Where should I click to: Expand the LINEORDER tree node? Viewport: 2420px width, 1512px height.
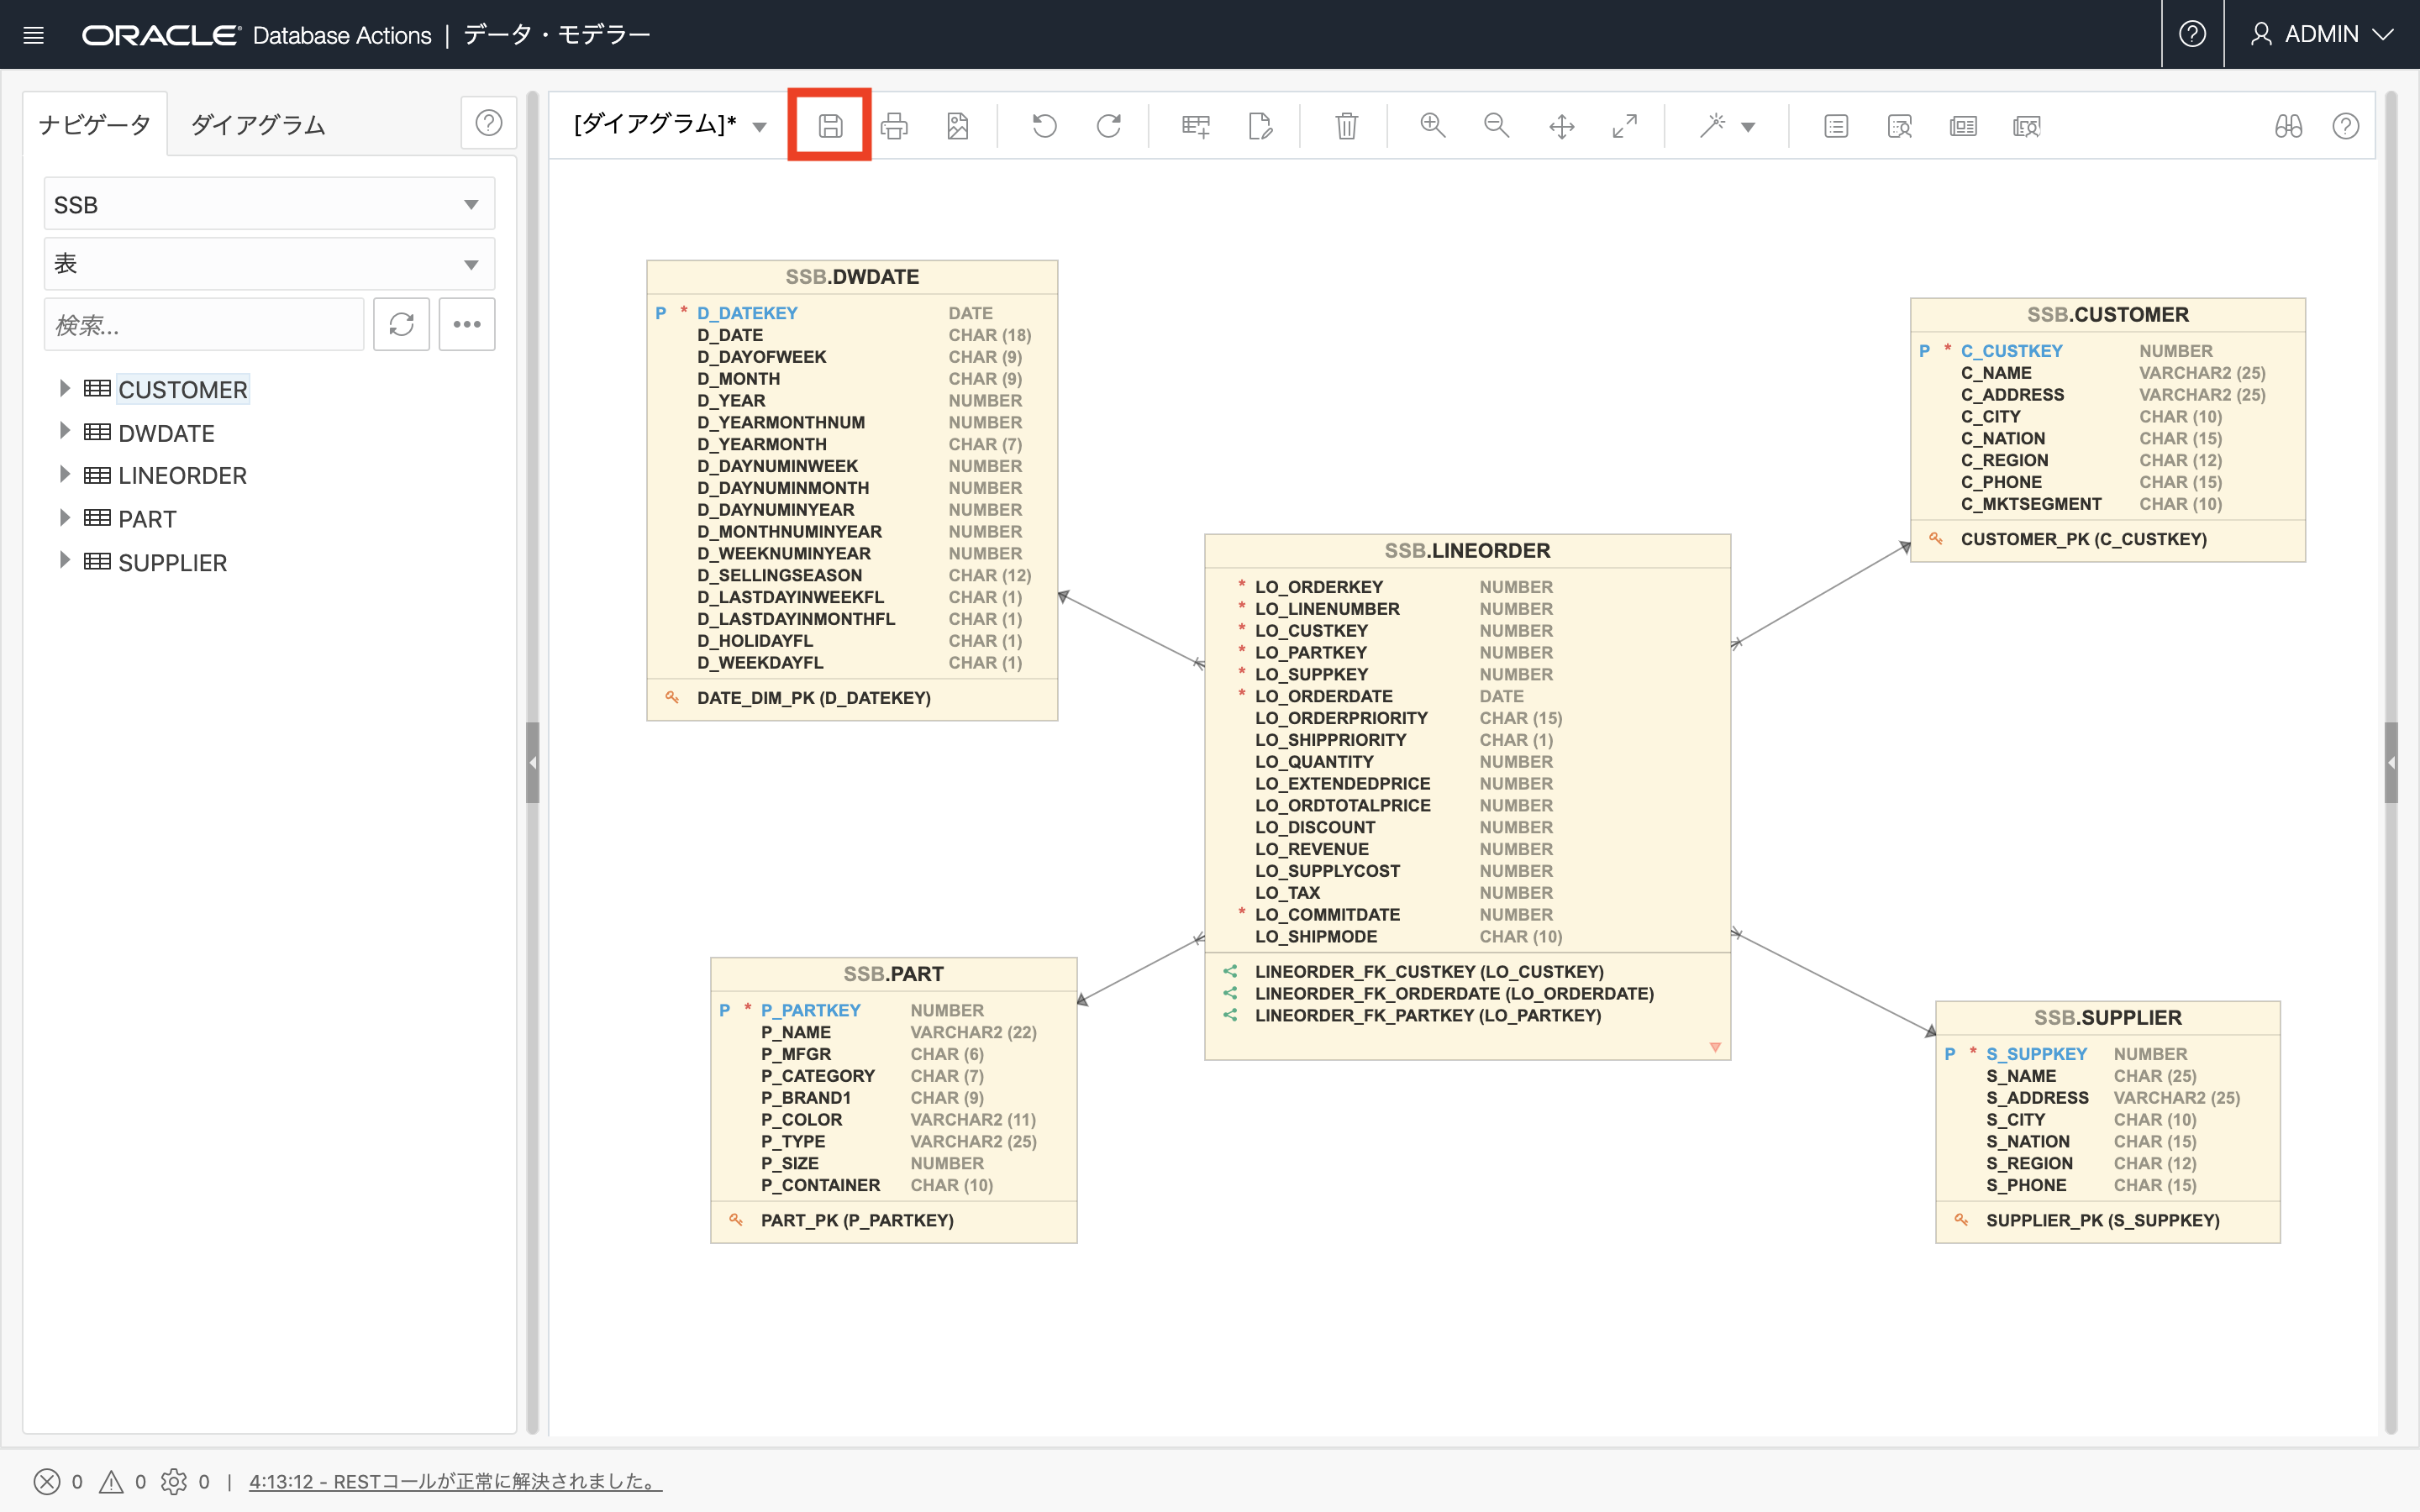64,475
